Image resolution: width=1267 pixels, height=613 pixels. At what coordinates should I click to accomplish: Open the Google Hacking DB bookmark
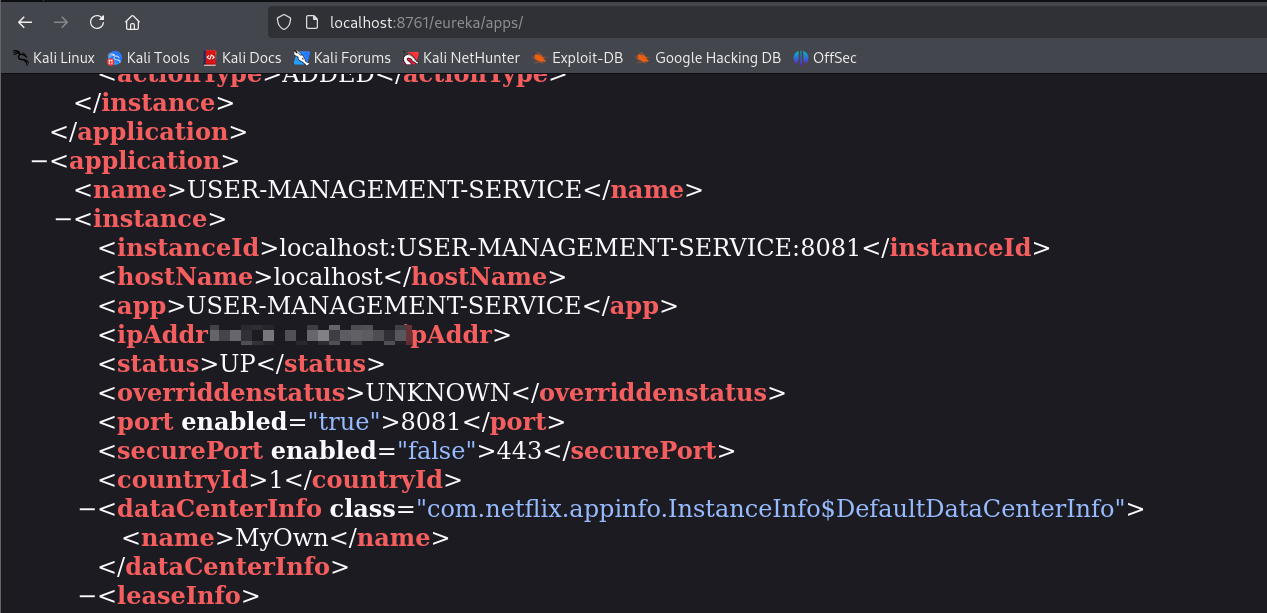click(x=708, y=58)
